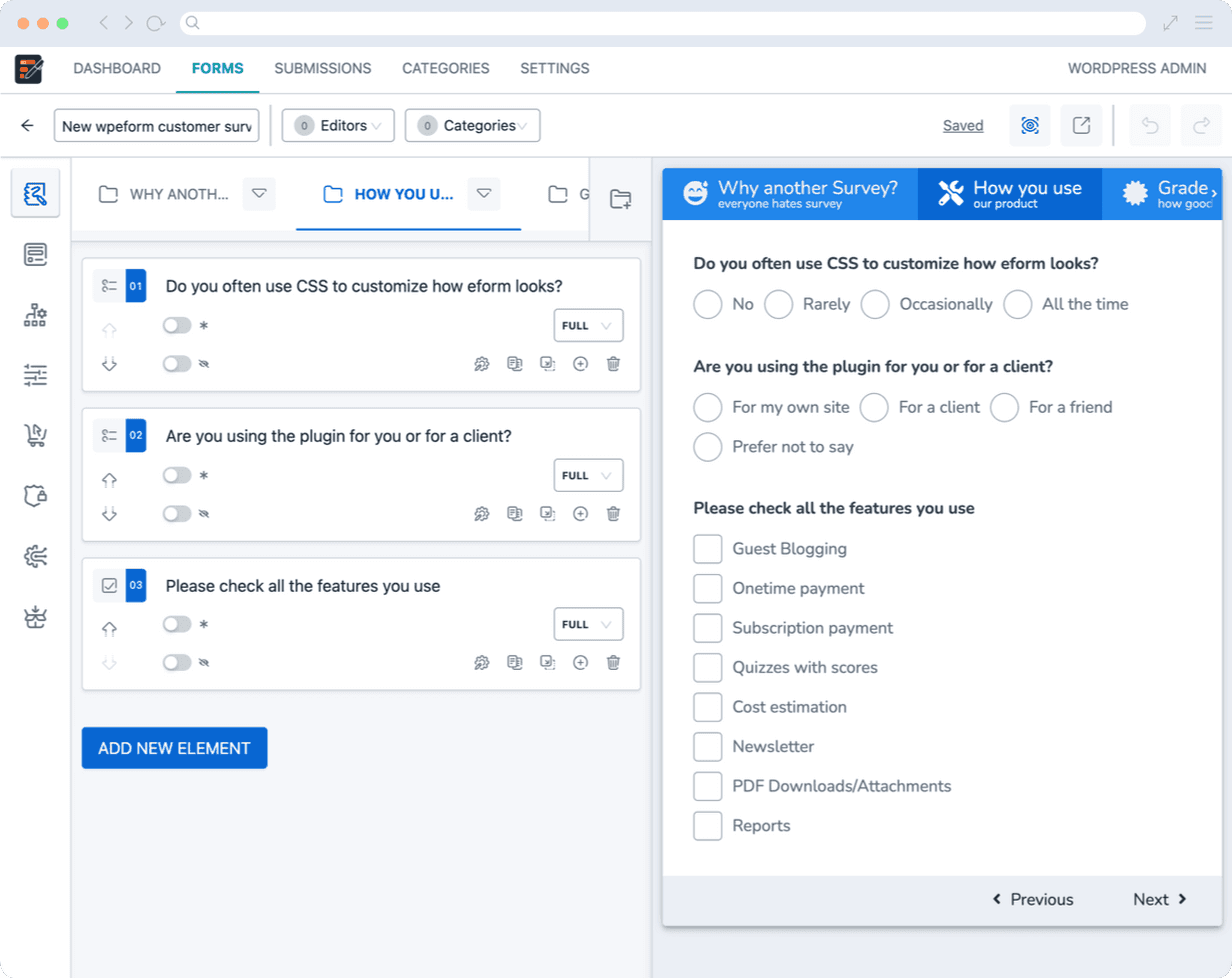This screenshot has height=978, width=1232.
Task: Open the FULL width dropdown for question 01
Action: coord(588,325)
